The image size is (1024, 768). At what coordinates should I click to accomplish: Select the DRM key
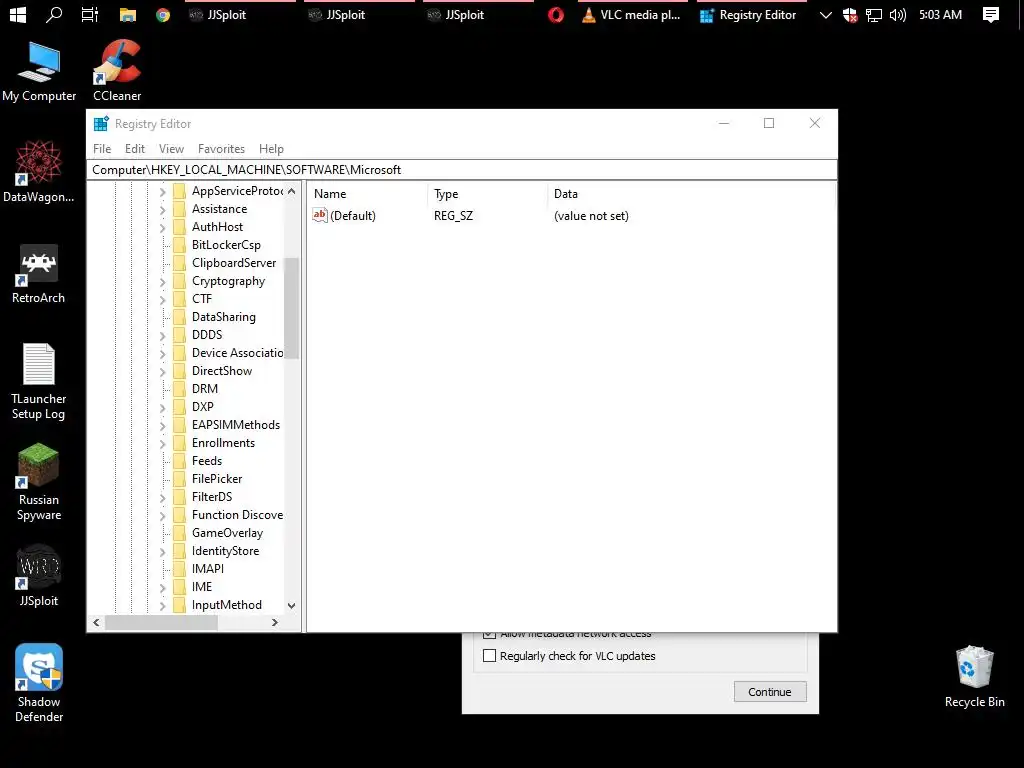pyautogui.click(x=204, y=389)
